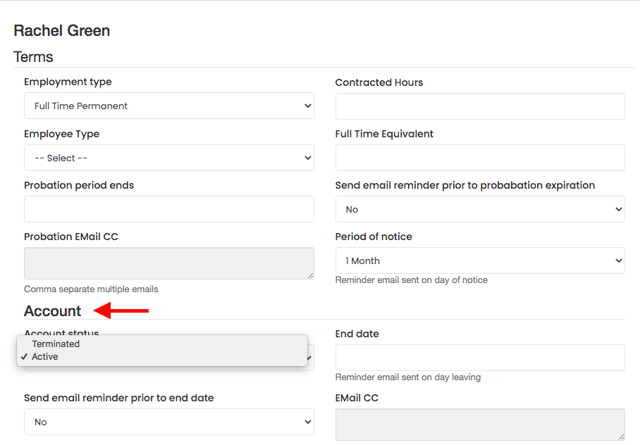Viewport: 640px width, 445px height.
Task: Click the Rachel Green name heading
Action: (x=62, y=31)
